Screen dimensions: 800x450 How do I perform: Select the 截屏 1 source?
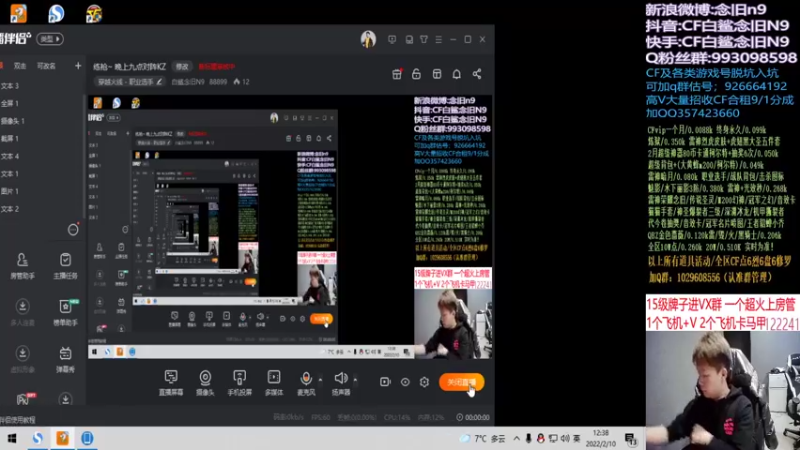[x=10, y=138]
